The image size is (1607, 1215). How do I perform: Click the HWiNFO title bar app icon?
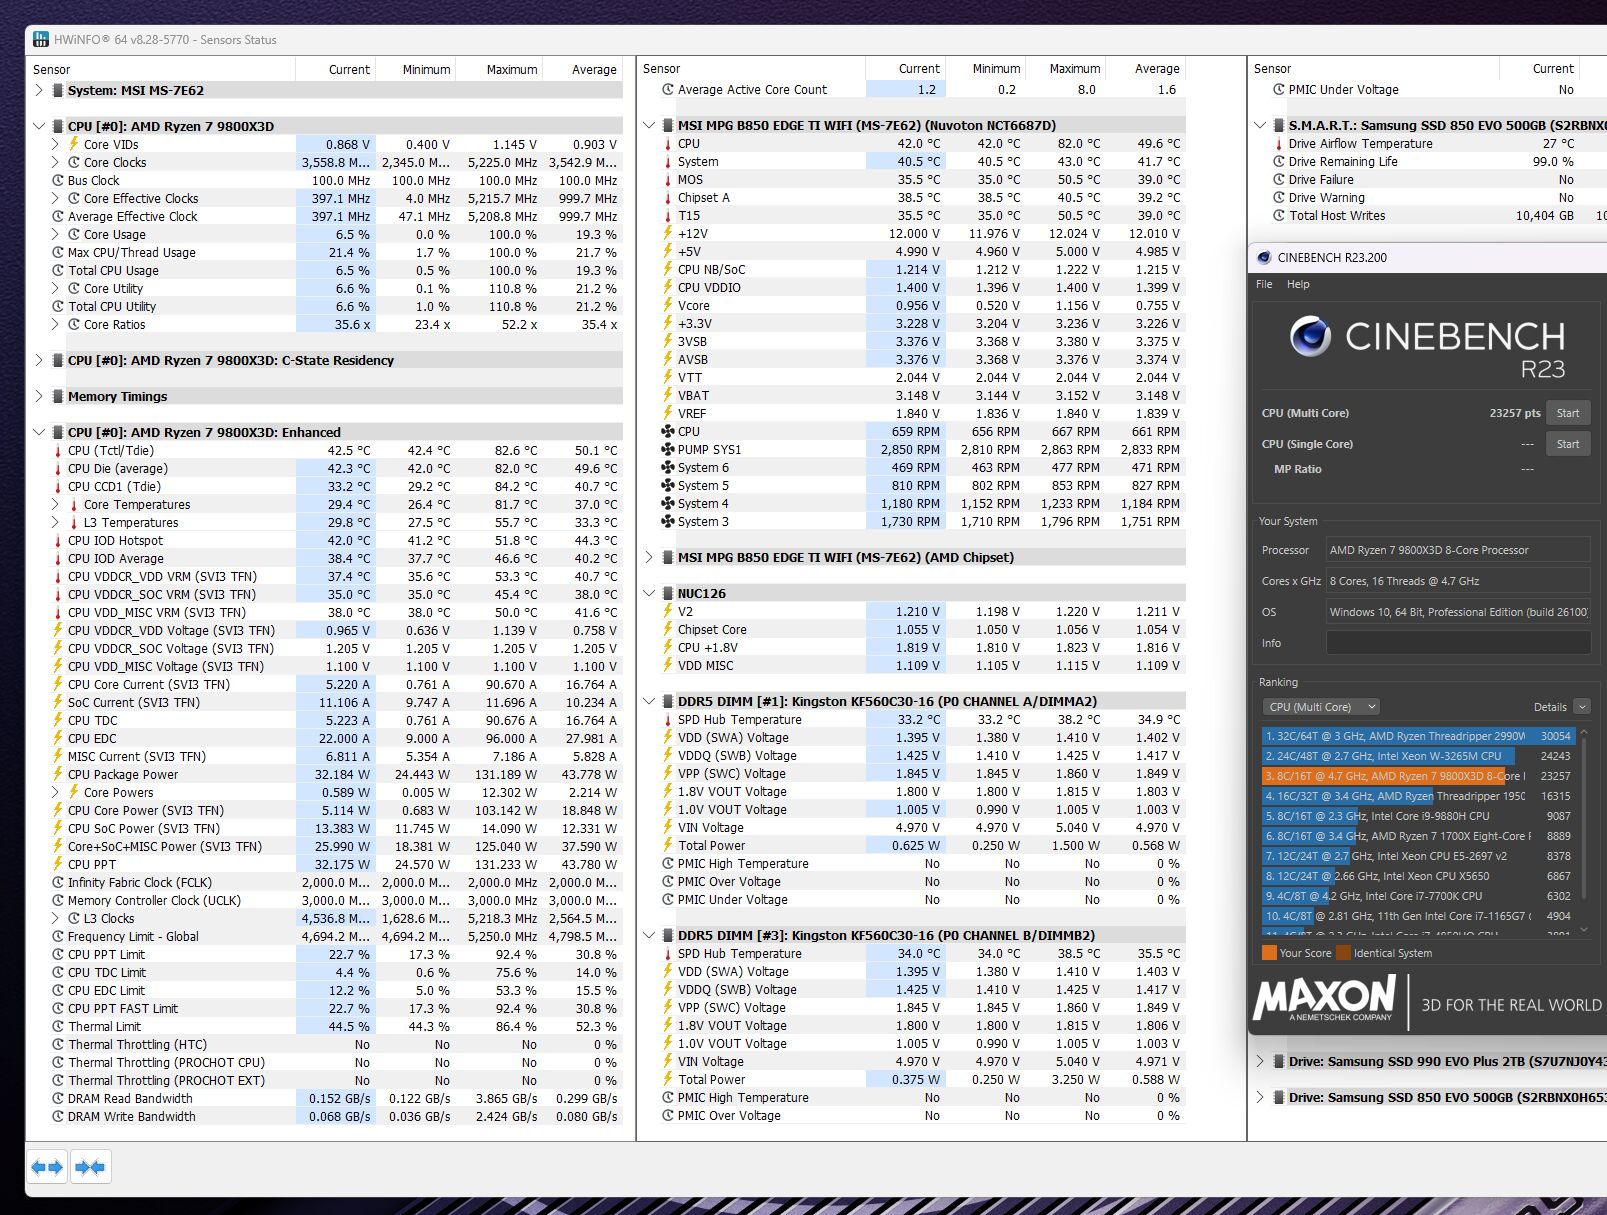(41, 39)
